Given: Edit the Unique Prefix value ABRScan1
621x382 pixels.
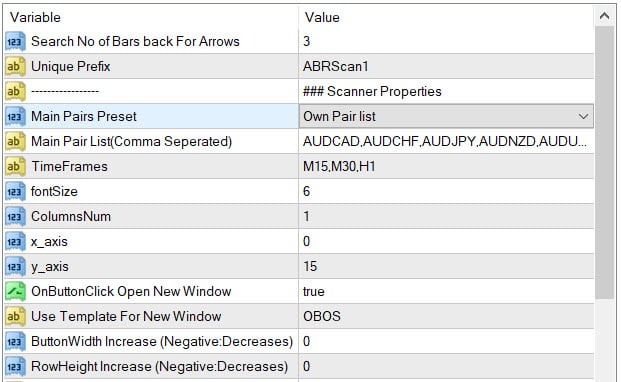Looking at the screenshot, I should click(x=446, y=67).
